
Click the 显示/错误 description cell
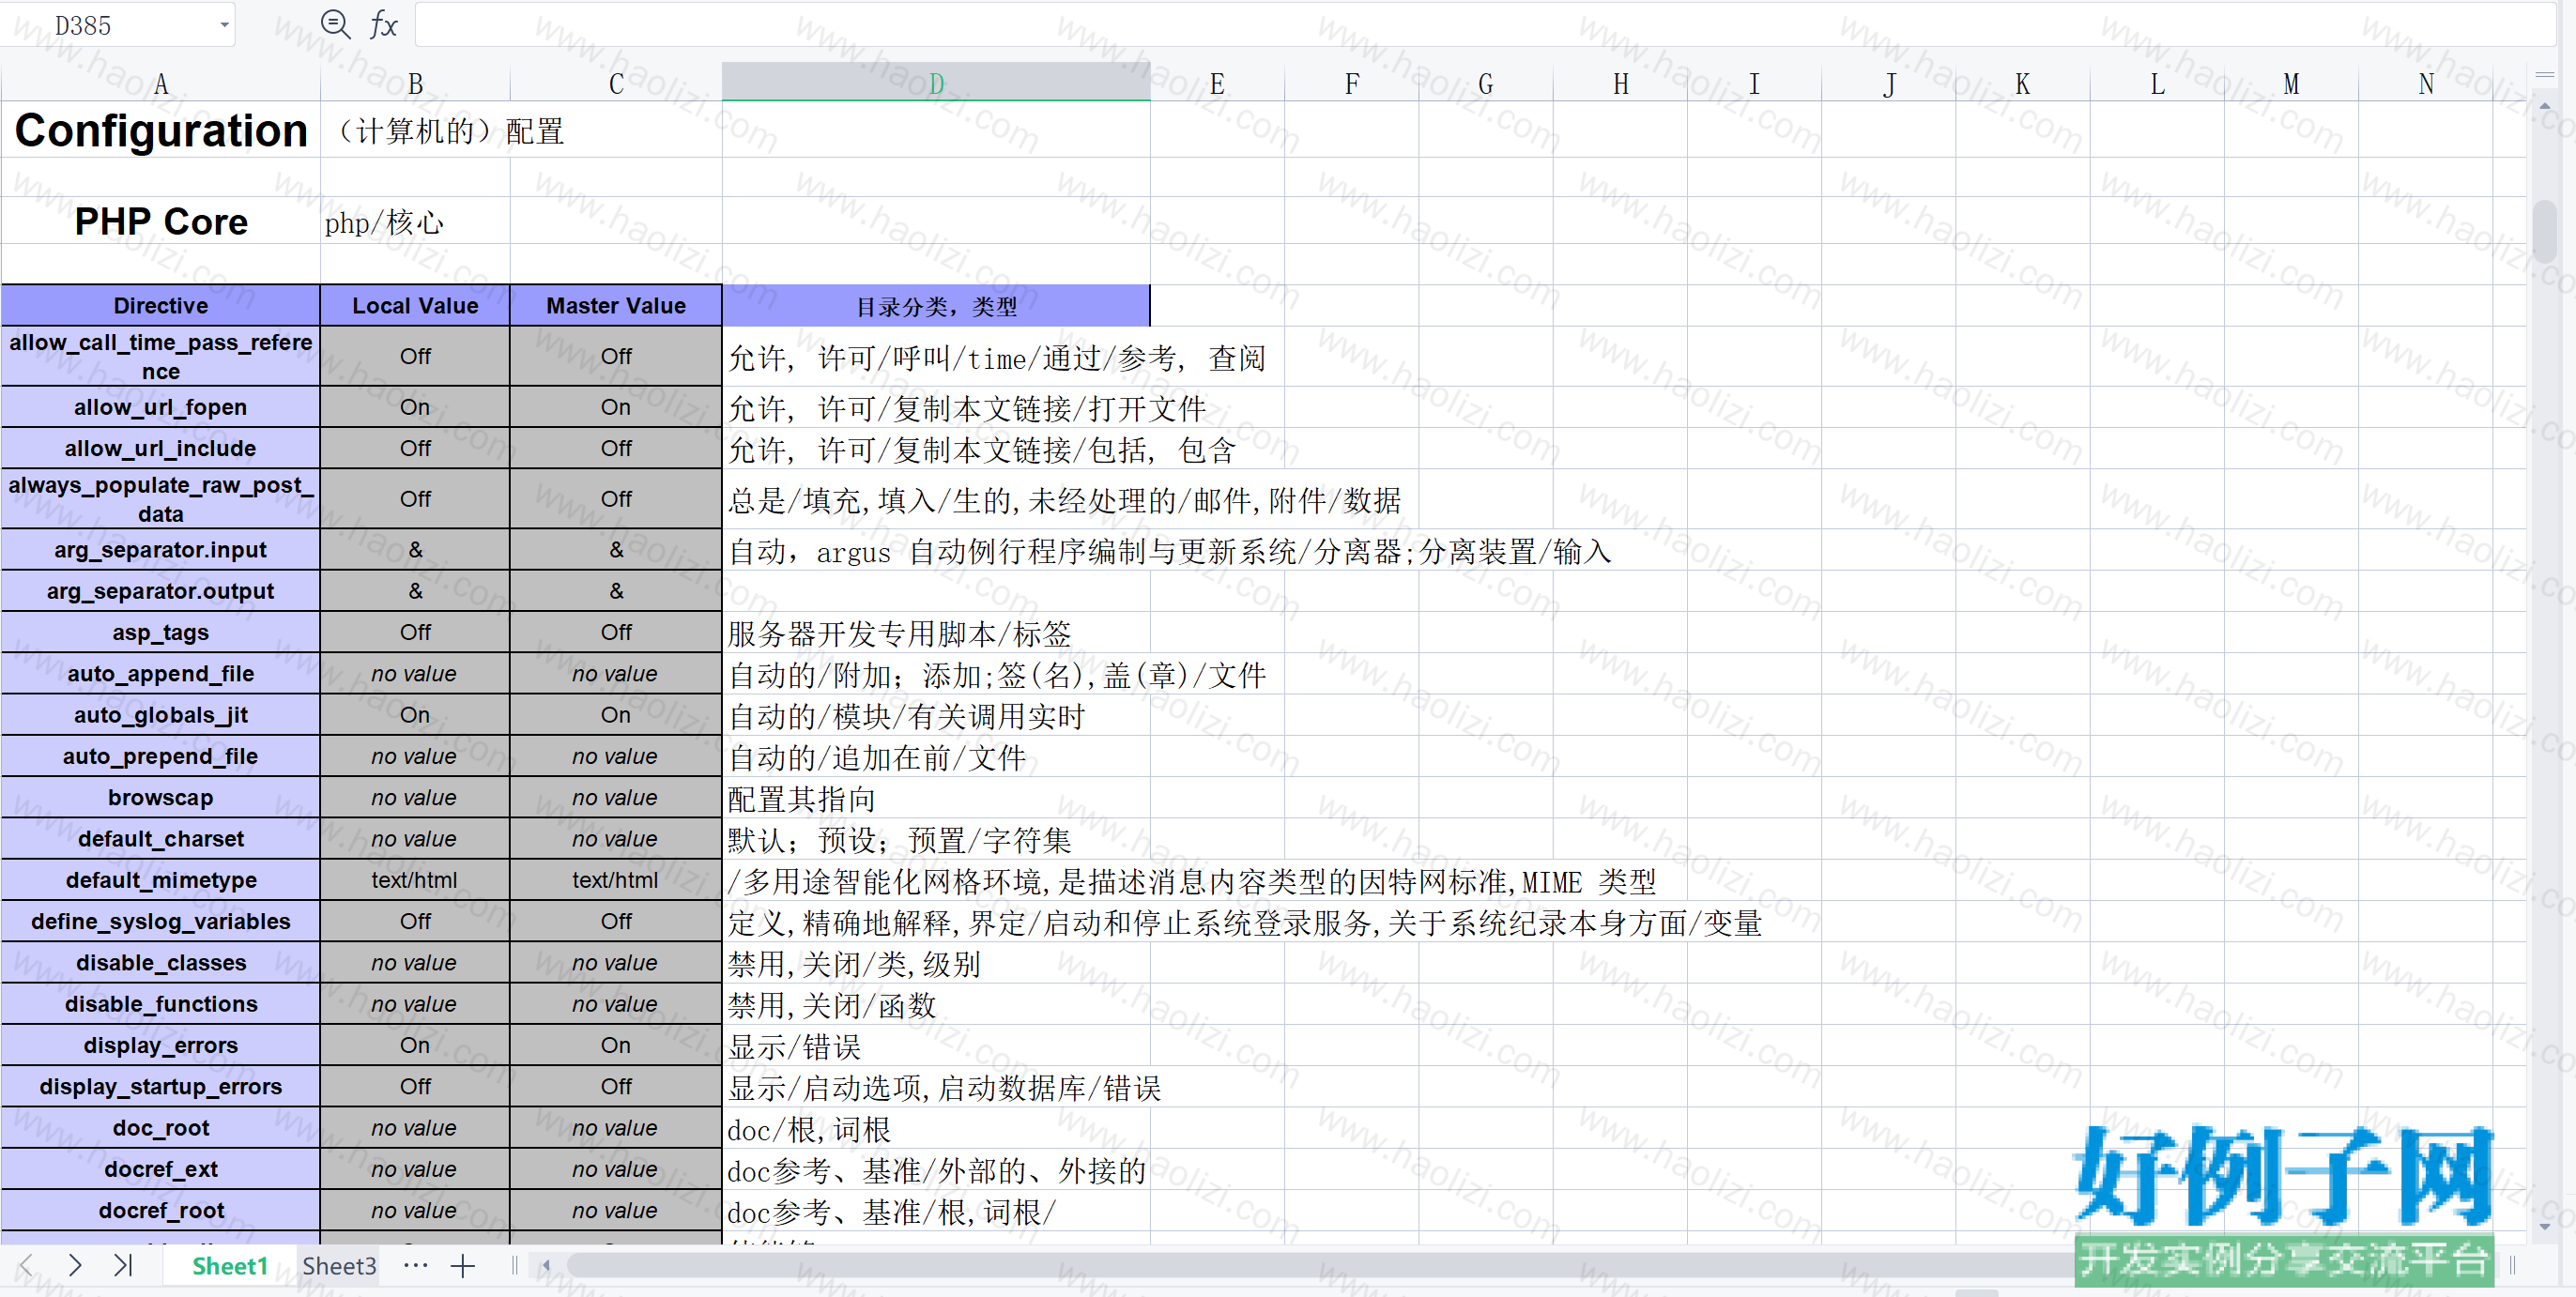click(936, 1046)
